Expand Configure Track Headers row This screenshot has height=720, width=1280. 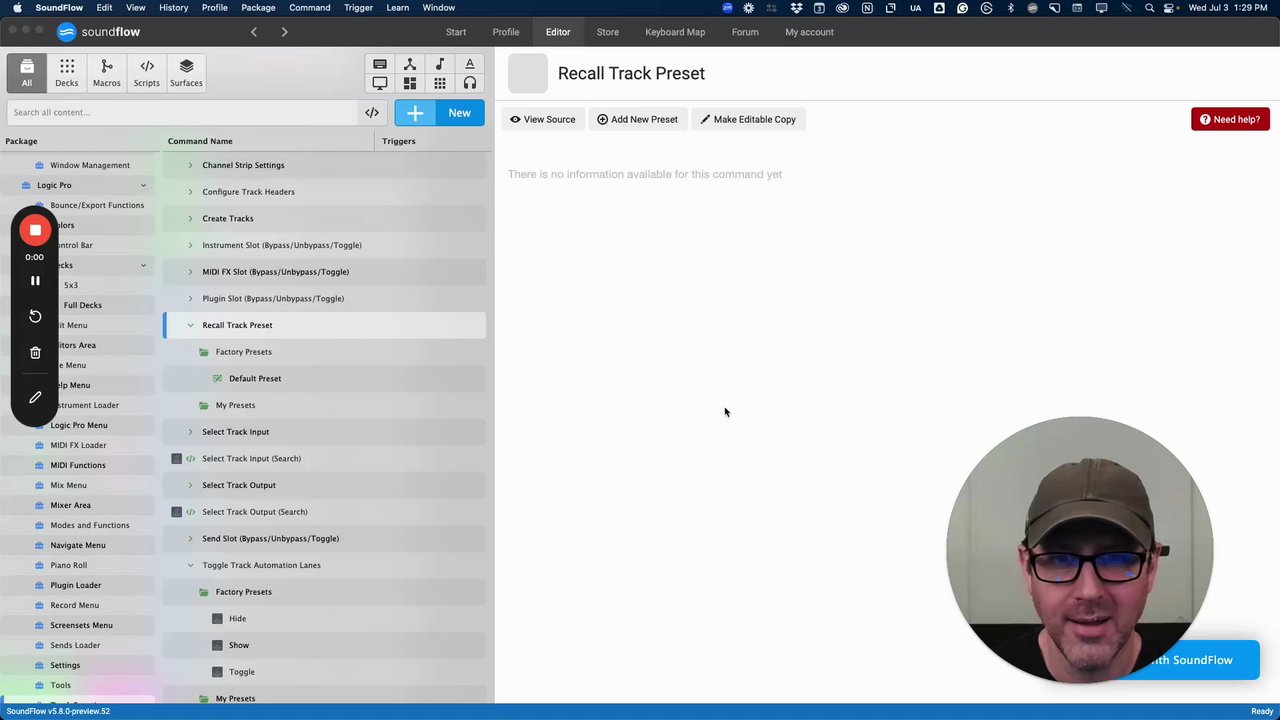click(x=190, y=192)
